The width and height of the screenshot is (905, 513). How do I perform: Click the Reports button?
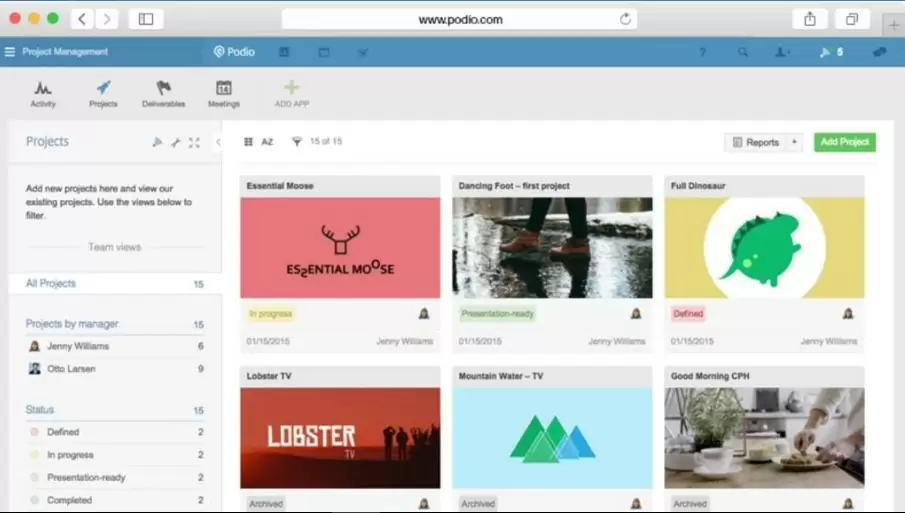point(756,143)
